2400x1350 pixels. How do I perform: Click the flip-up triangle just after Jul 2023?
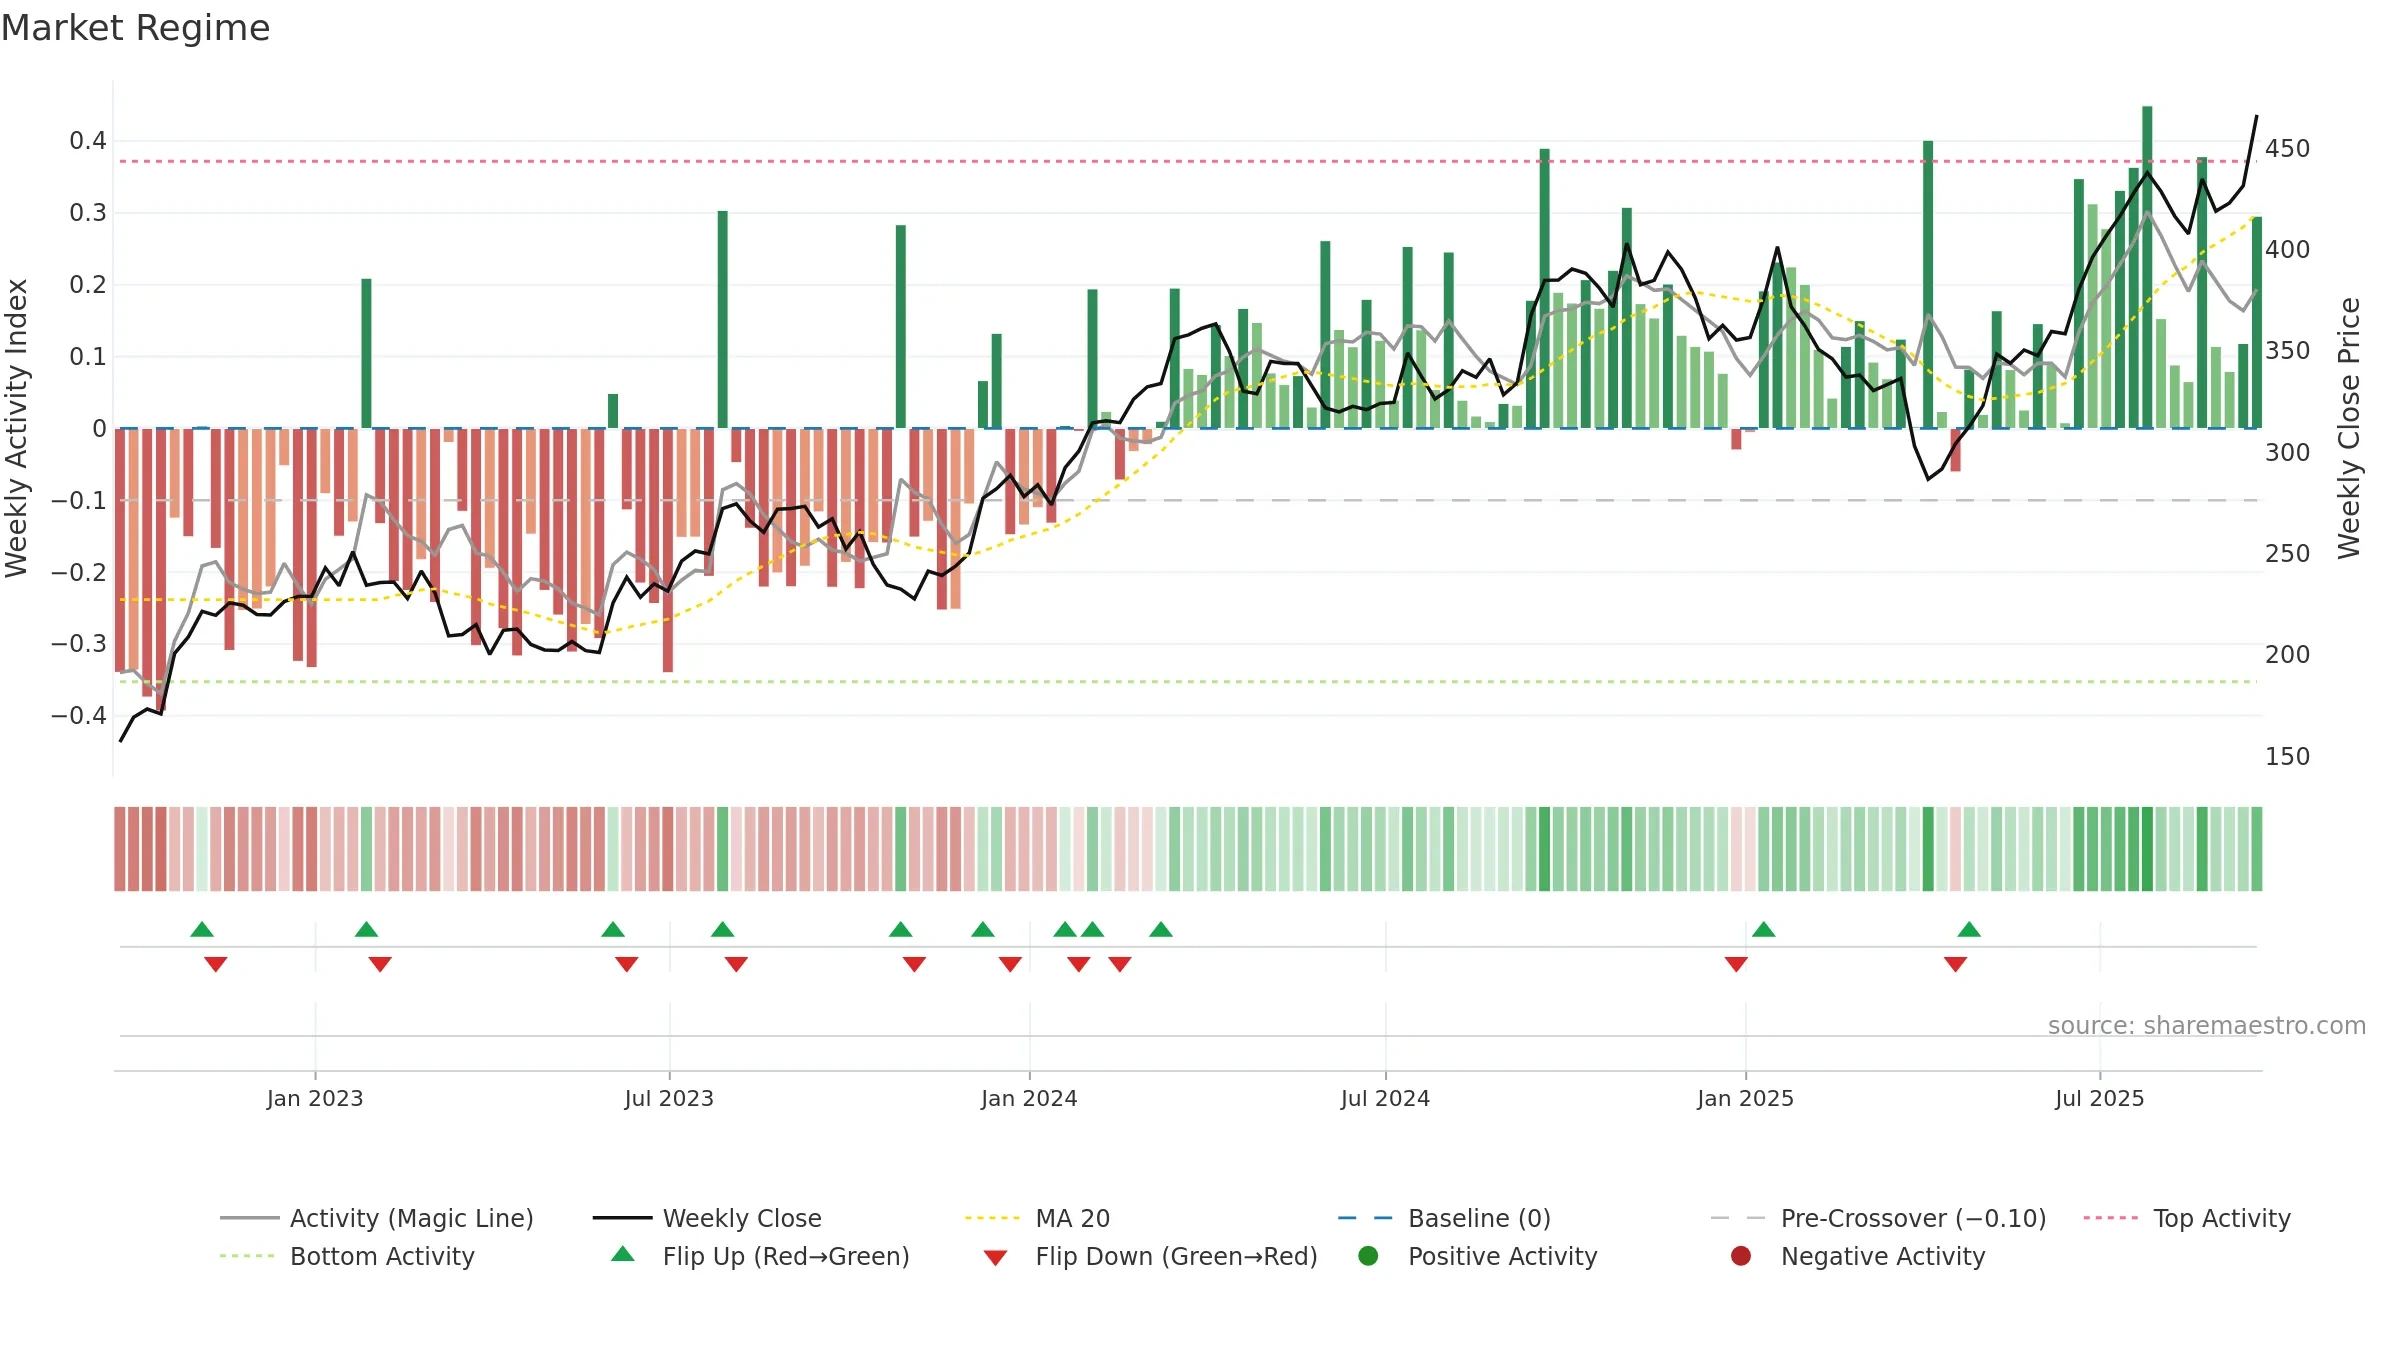(x=723, y=929)
